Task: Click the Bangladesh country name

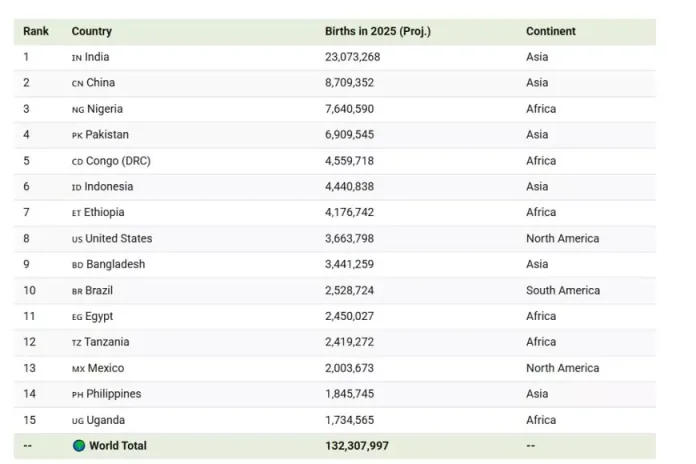Action: [115, 265]
